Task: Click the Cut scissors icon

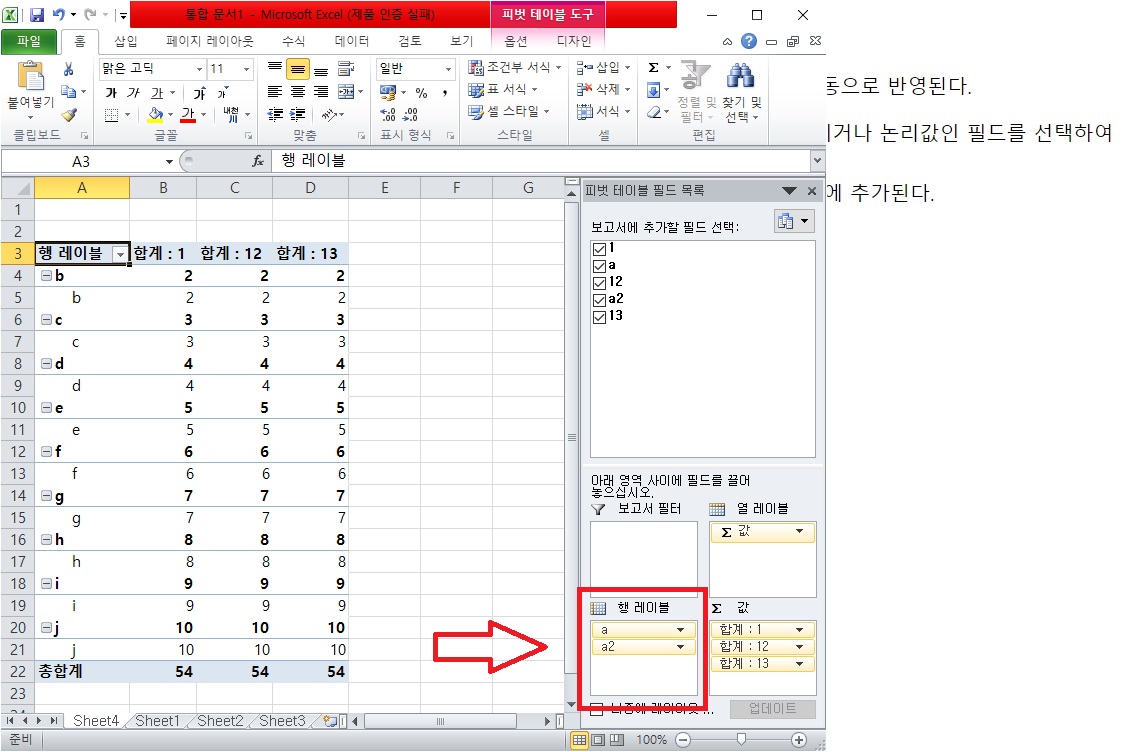Action: click(x=68, y=69)
